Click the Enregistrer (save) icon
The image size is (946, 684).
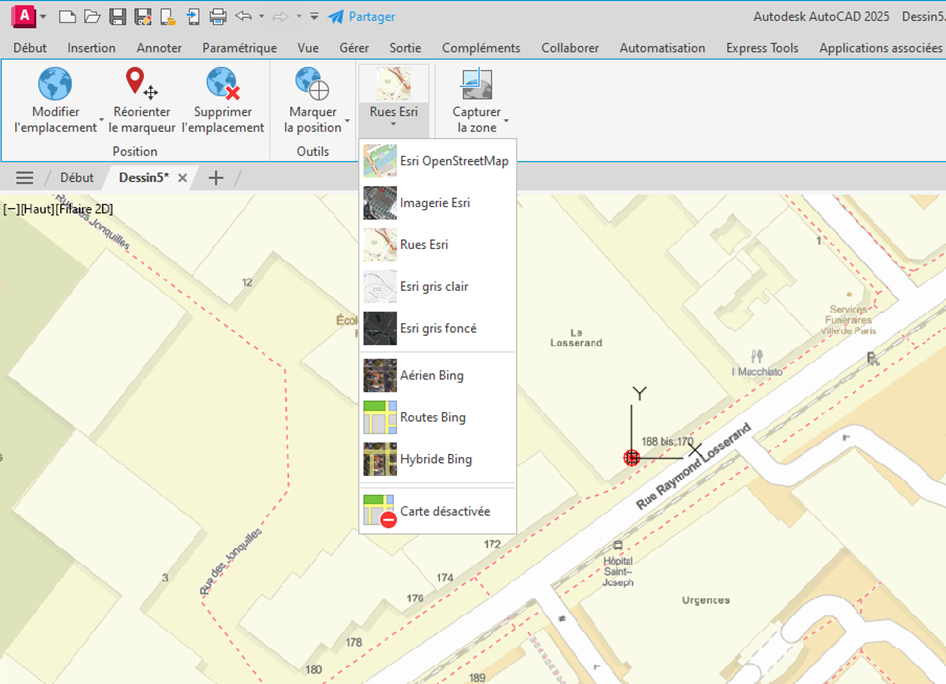[116, 15]
